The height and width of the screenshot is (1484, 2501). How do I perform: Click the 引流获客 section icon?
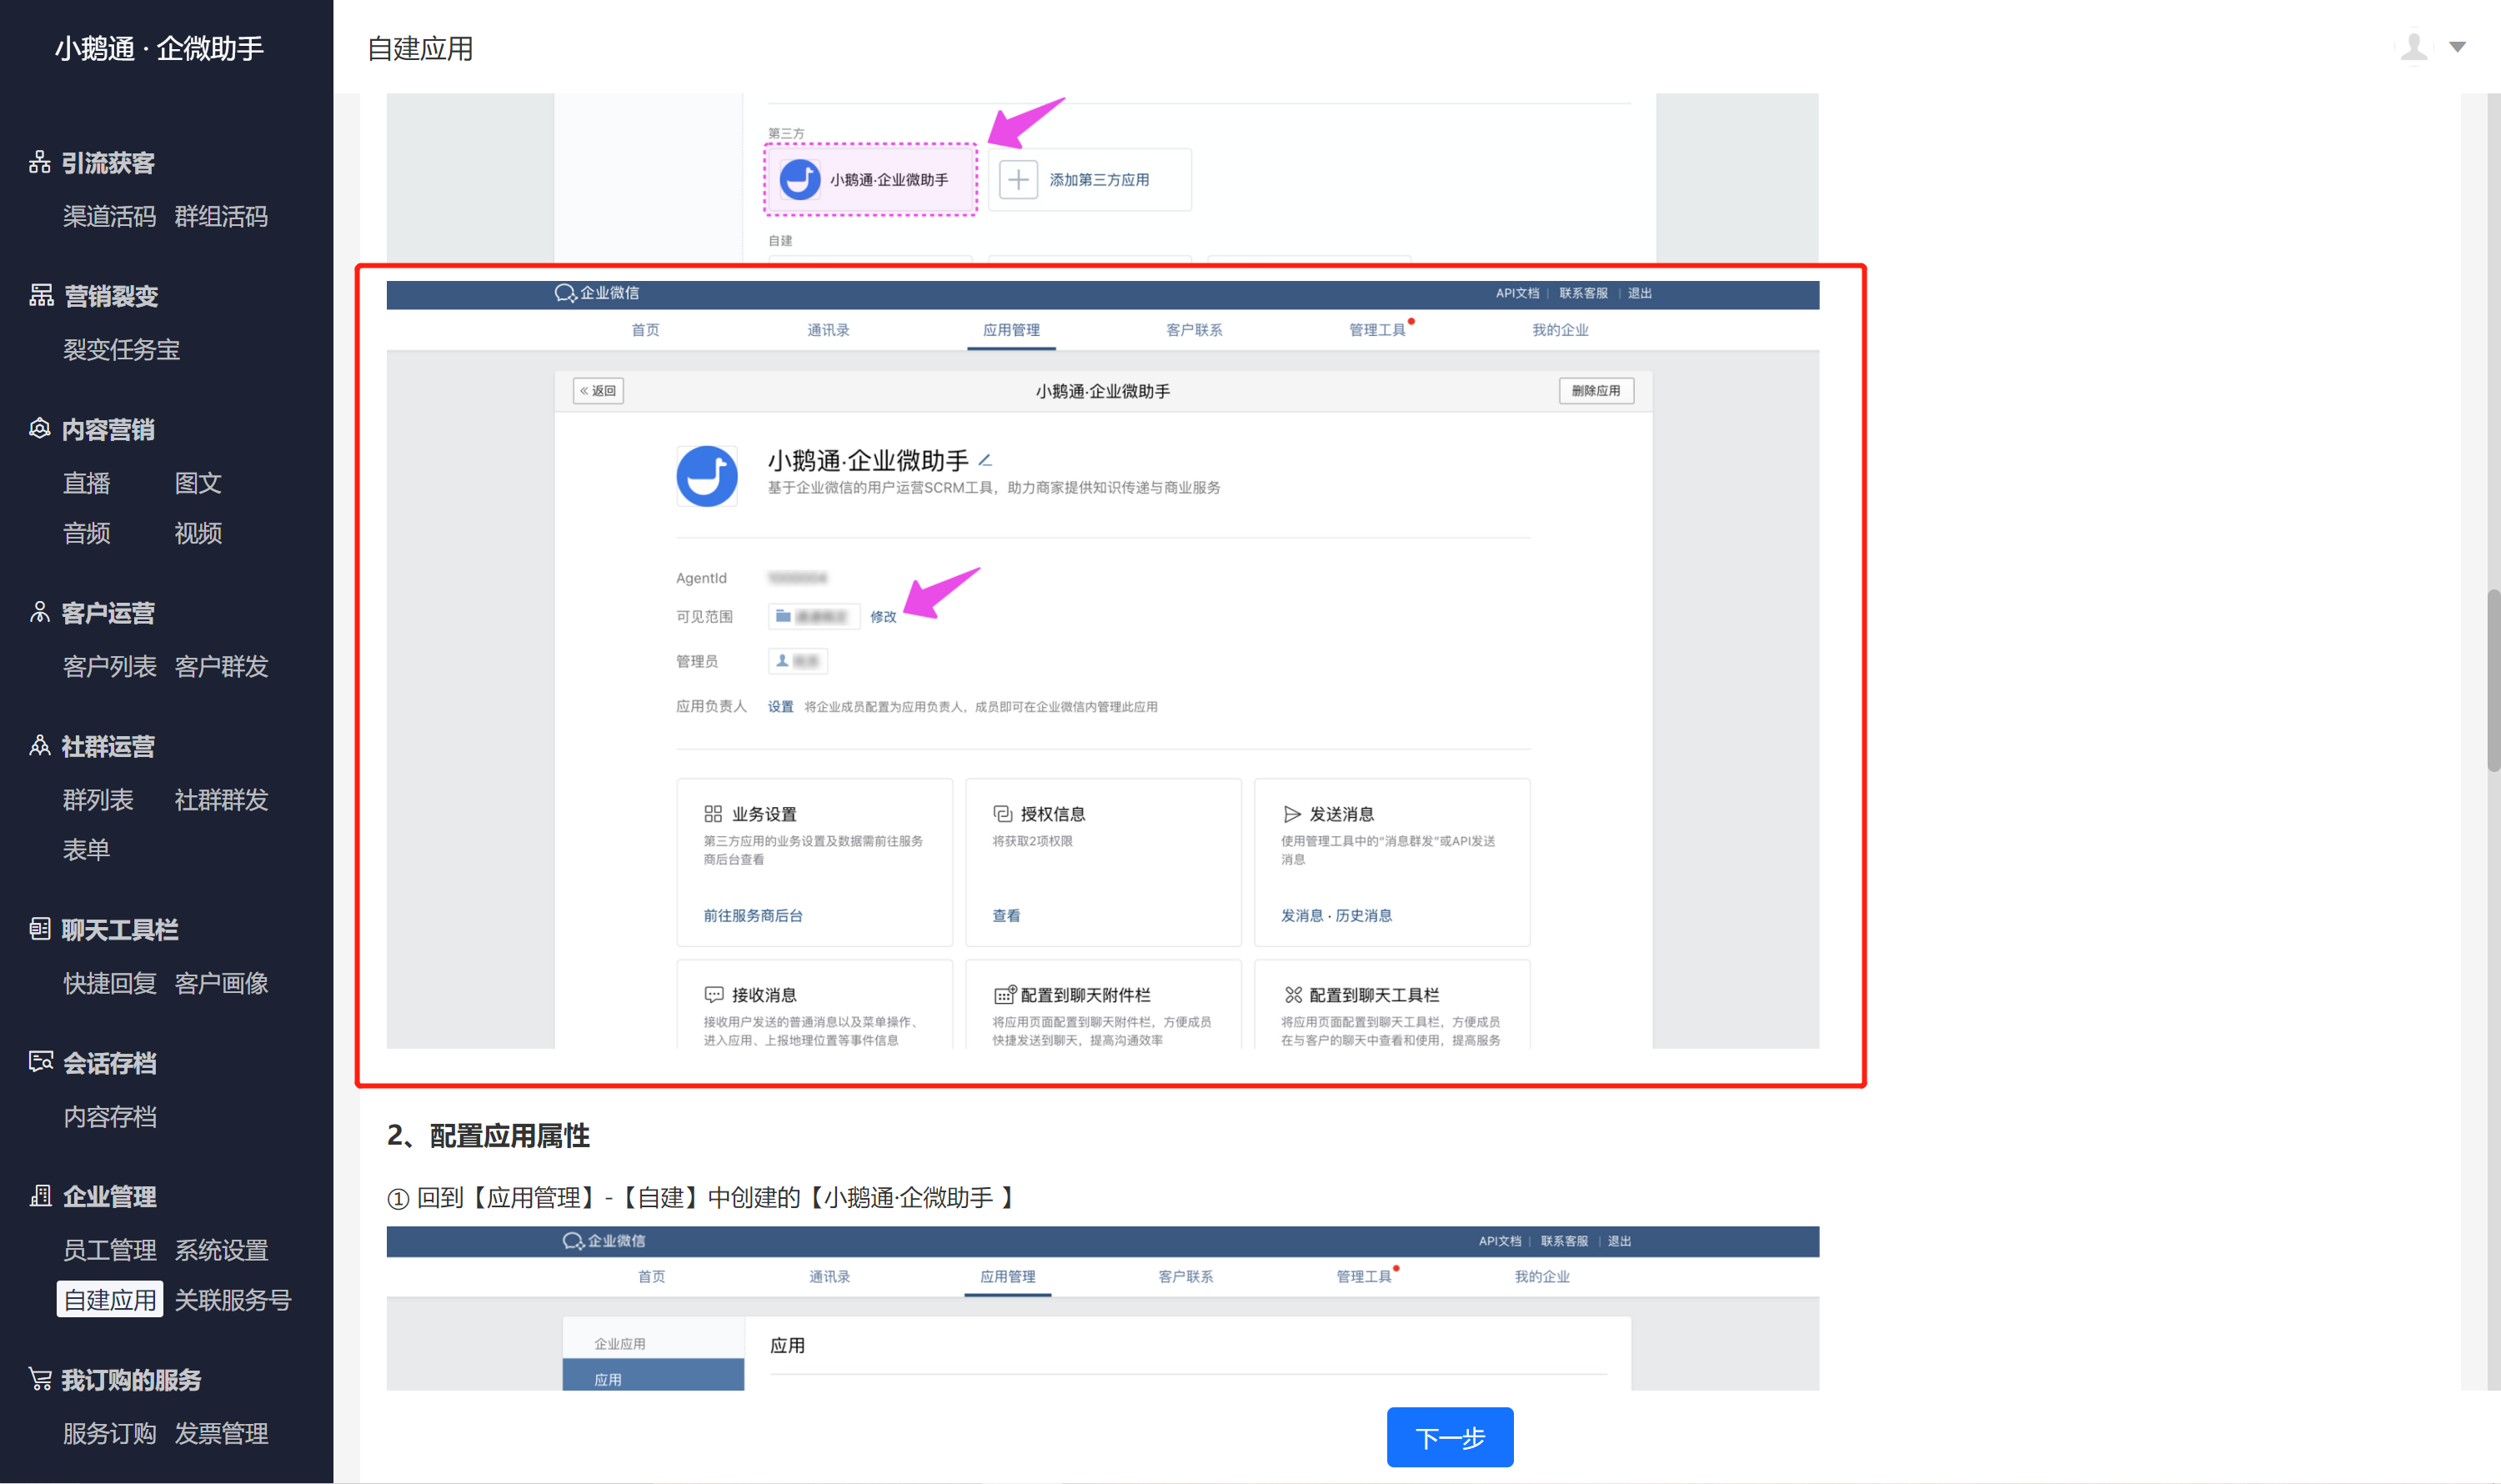point(40,162)
